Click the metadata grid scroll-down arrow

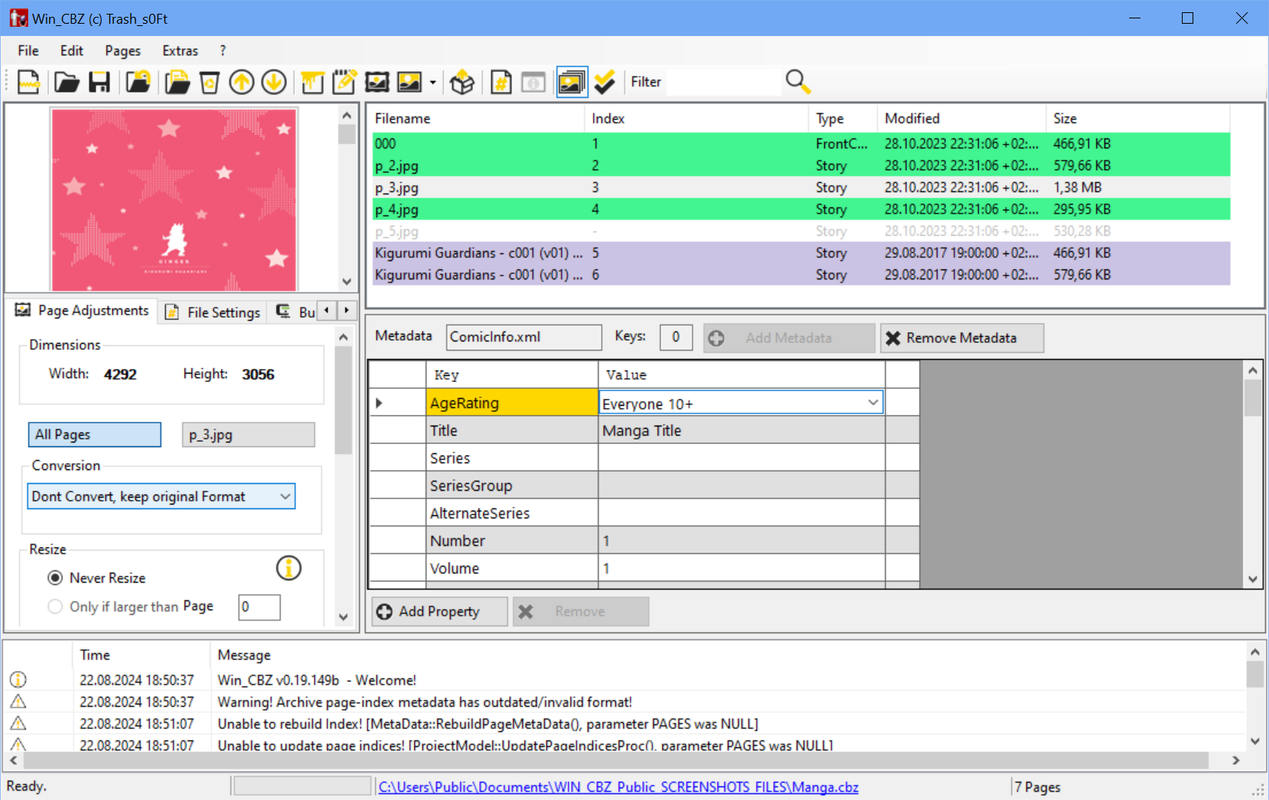[x=1253, y=579]
